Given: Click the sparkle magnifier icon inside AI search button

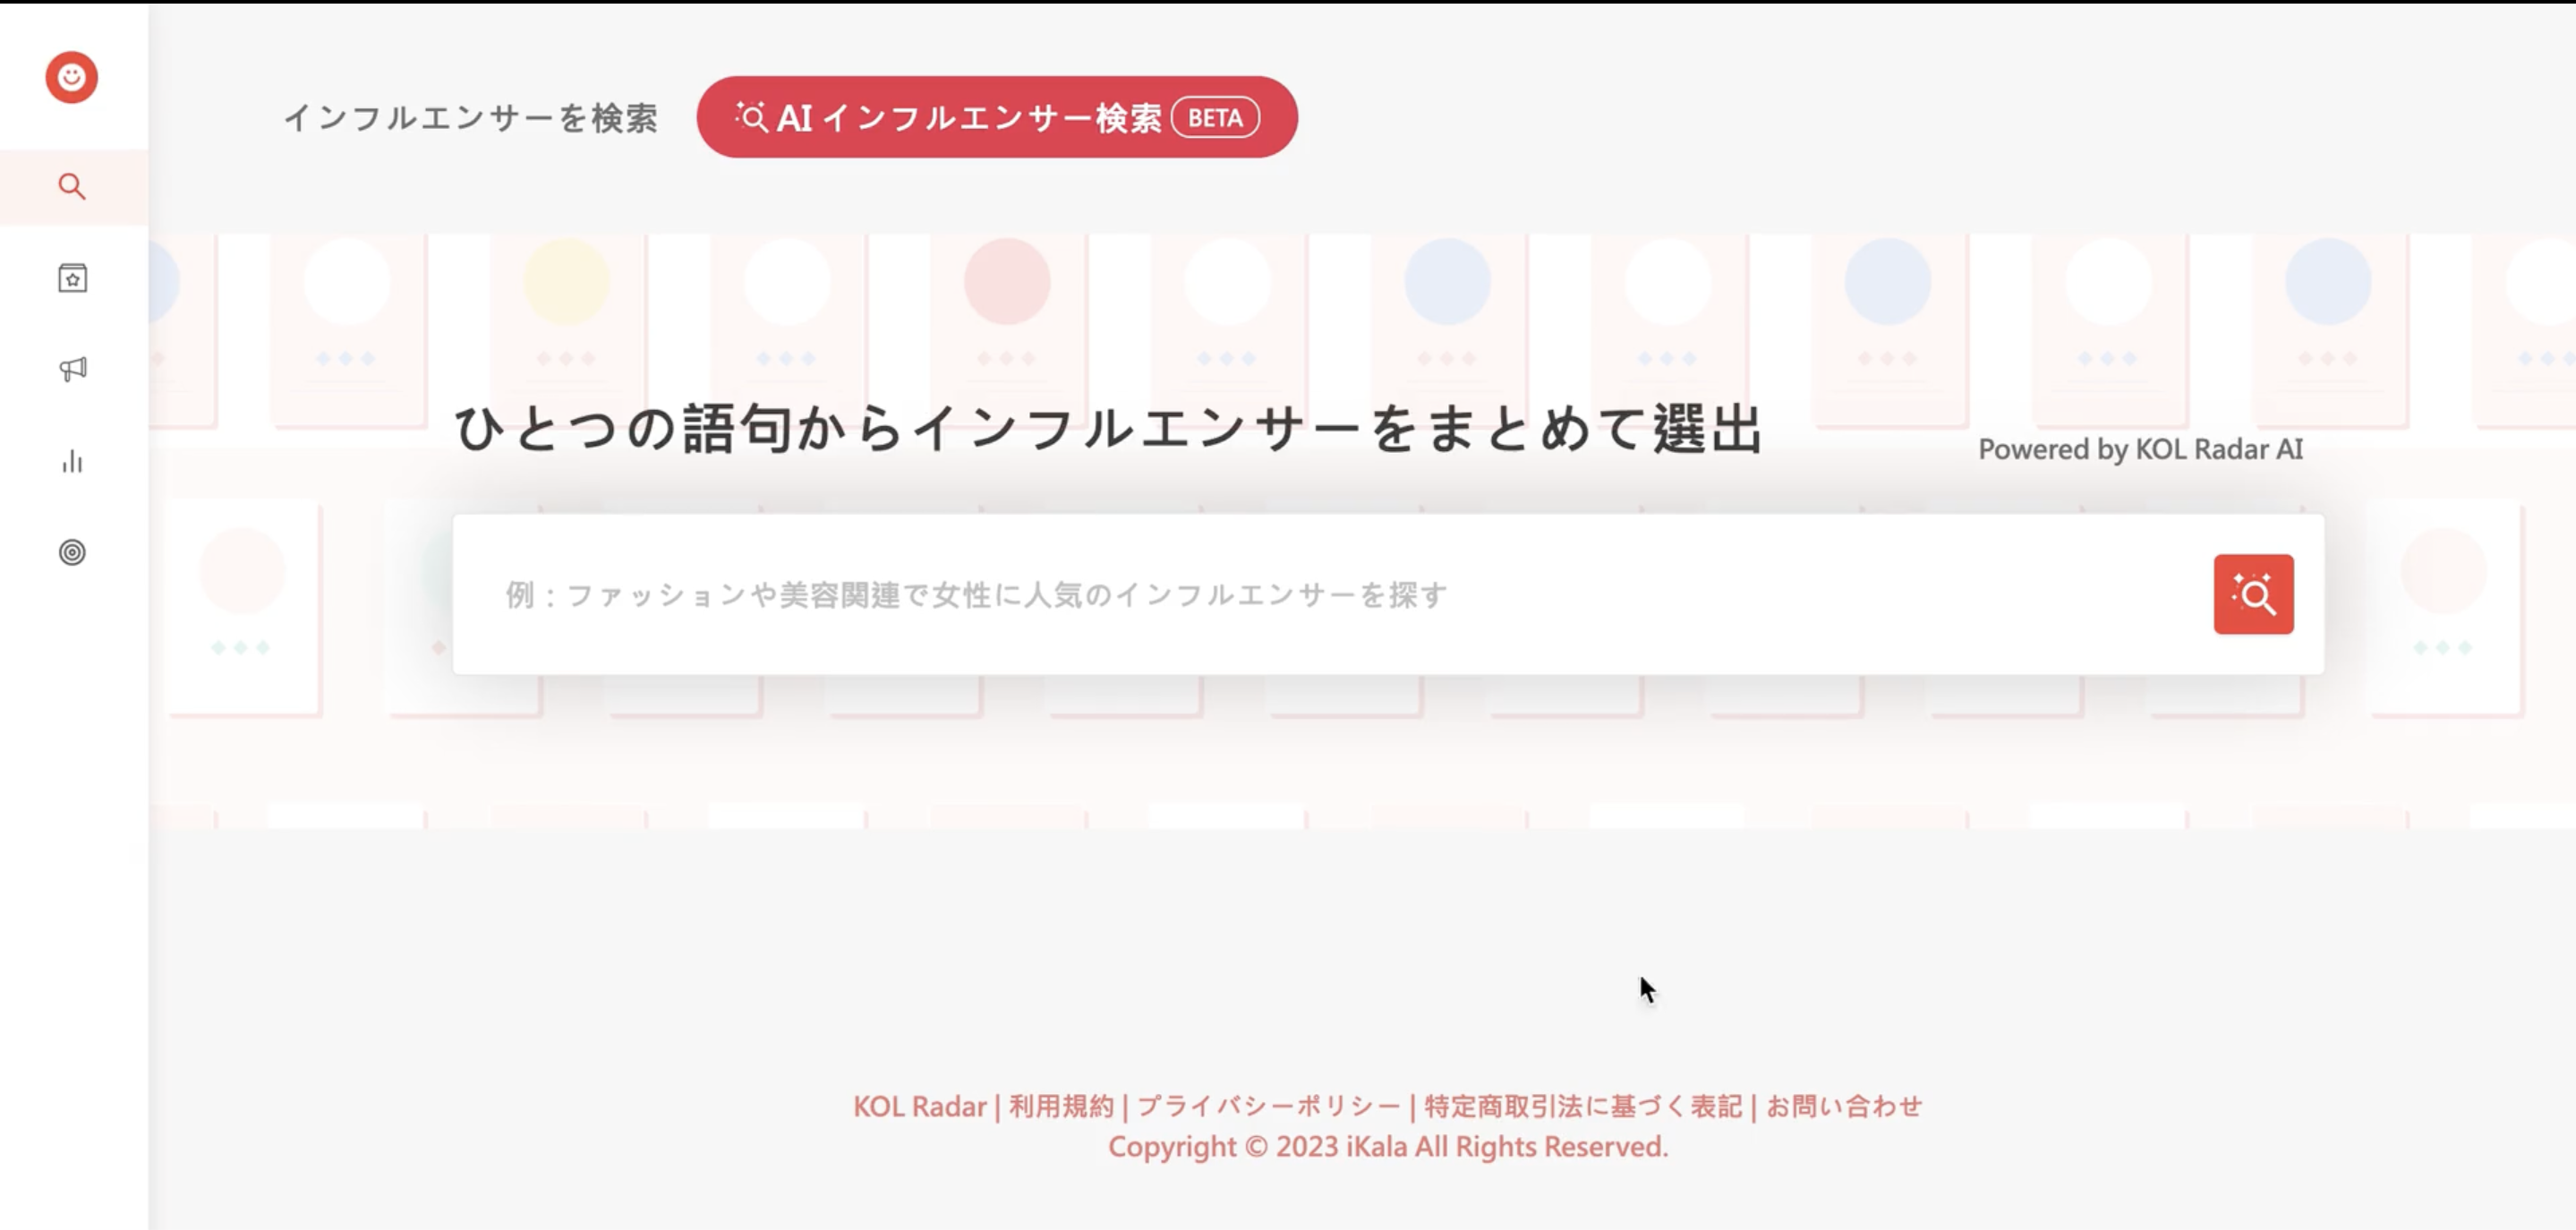Looking at the screenshot, I should pyautogui.click(x=752, y=116).
